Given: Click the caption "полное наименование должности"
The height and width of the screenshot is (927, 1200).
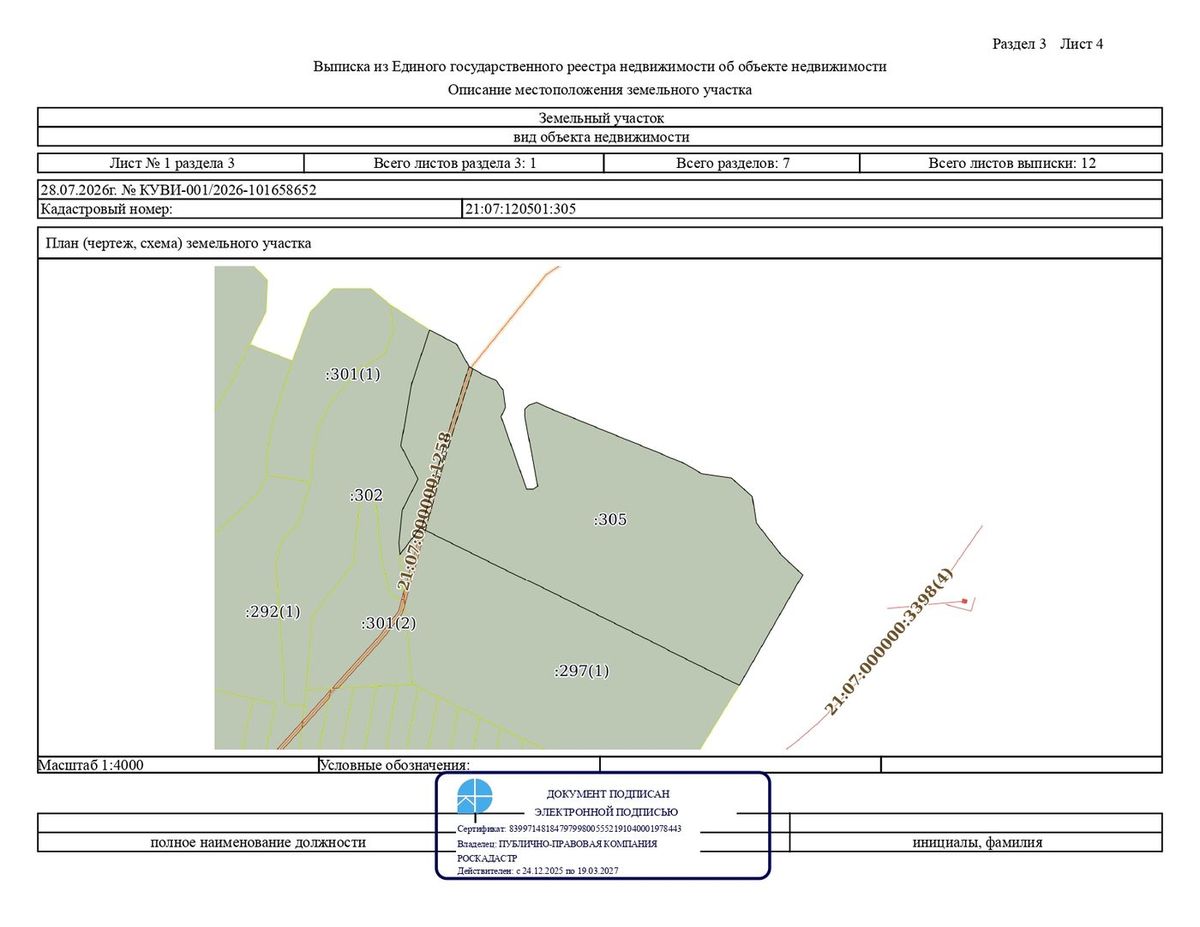Looking at the screenshot, I should tap(258, 842).
